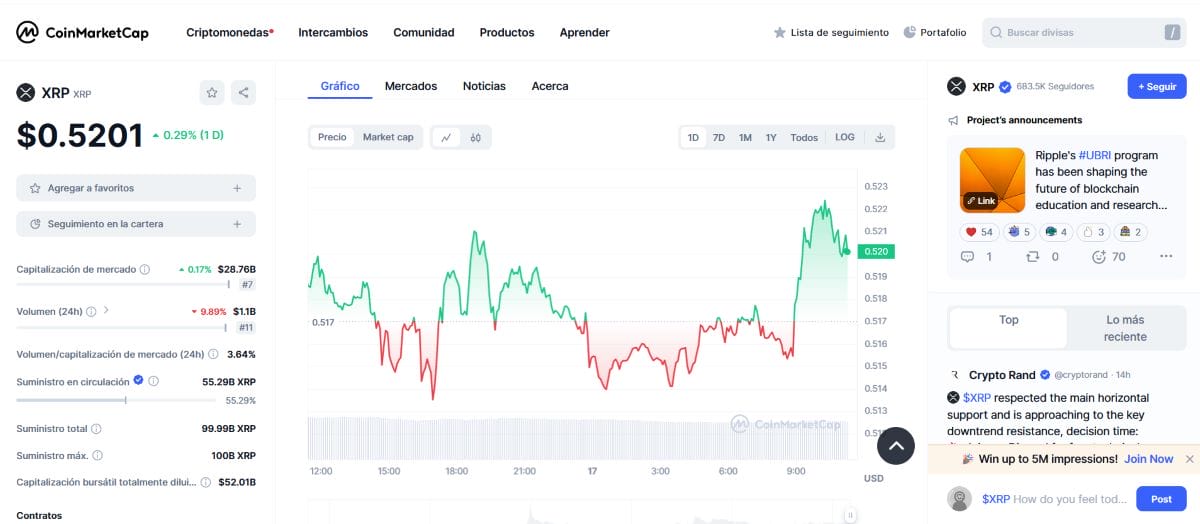The width and height of the screenshot is (1200, 524).
Task: Open info icon for Suministro máx.
Action: point(97,455)
